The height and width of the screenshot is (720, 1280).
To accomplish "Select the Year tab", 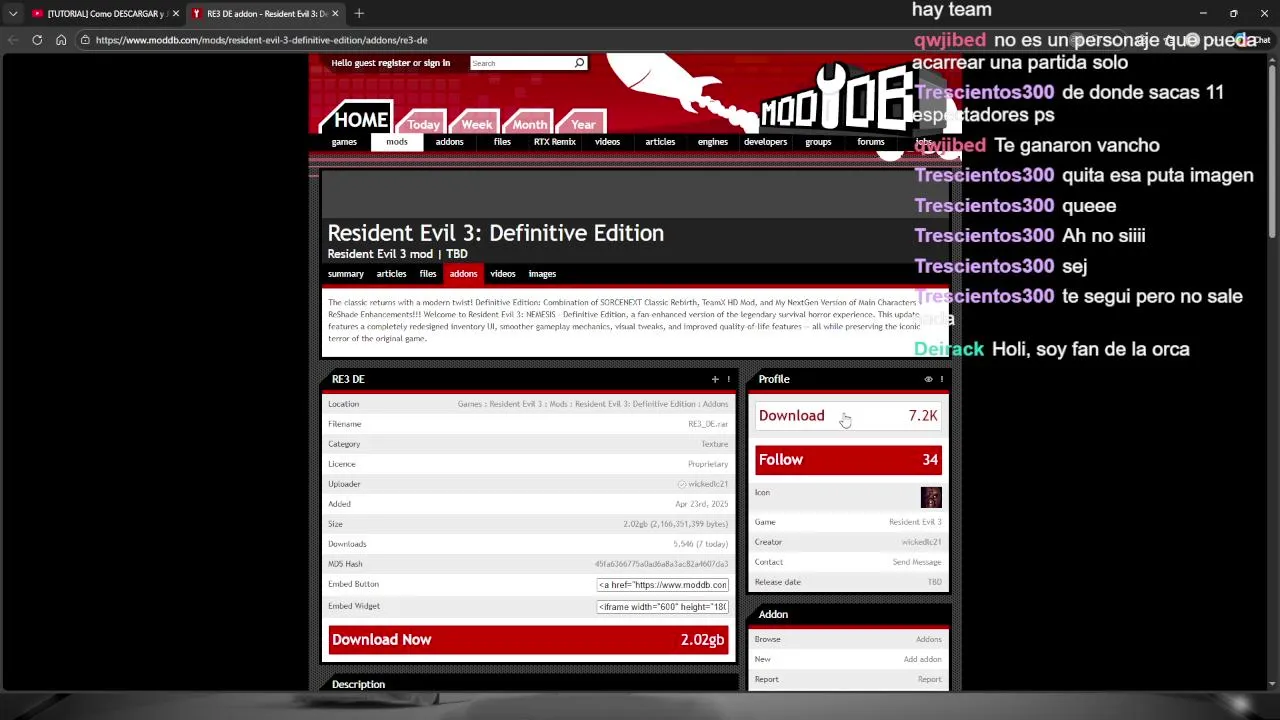I will tap(583, 124).
